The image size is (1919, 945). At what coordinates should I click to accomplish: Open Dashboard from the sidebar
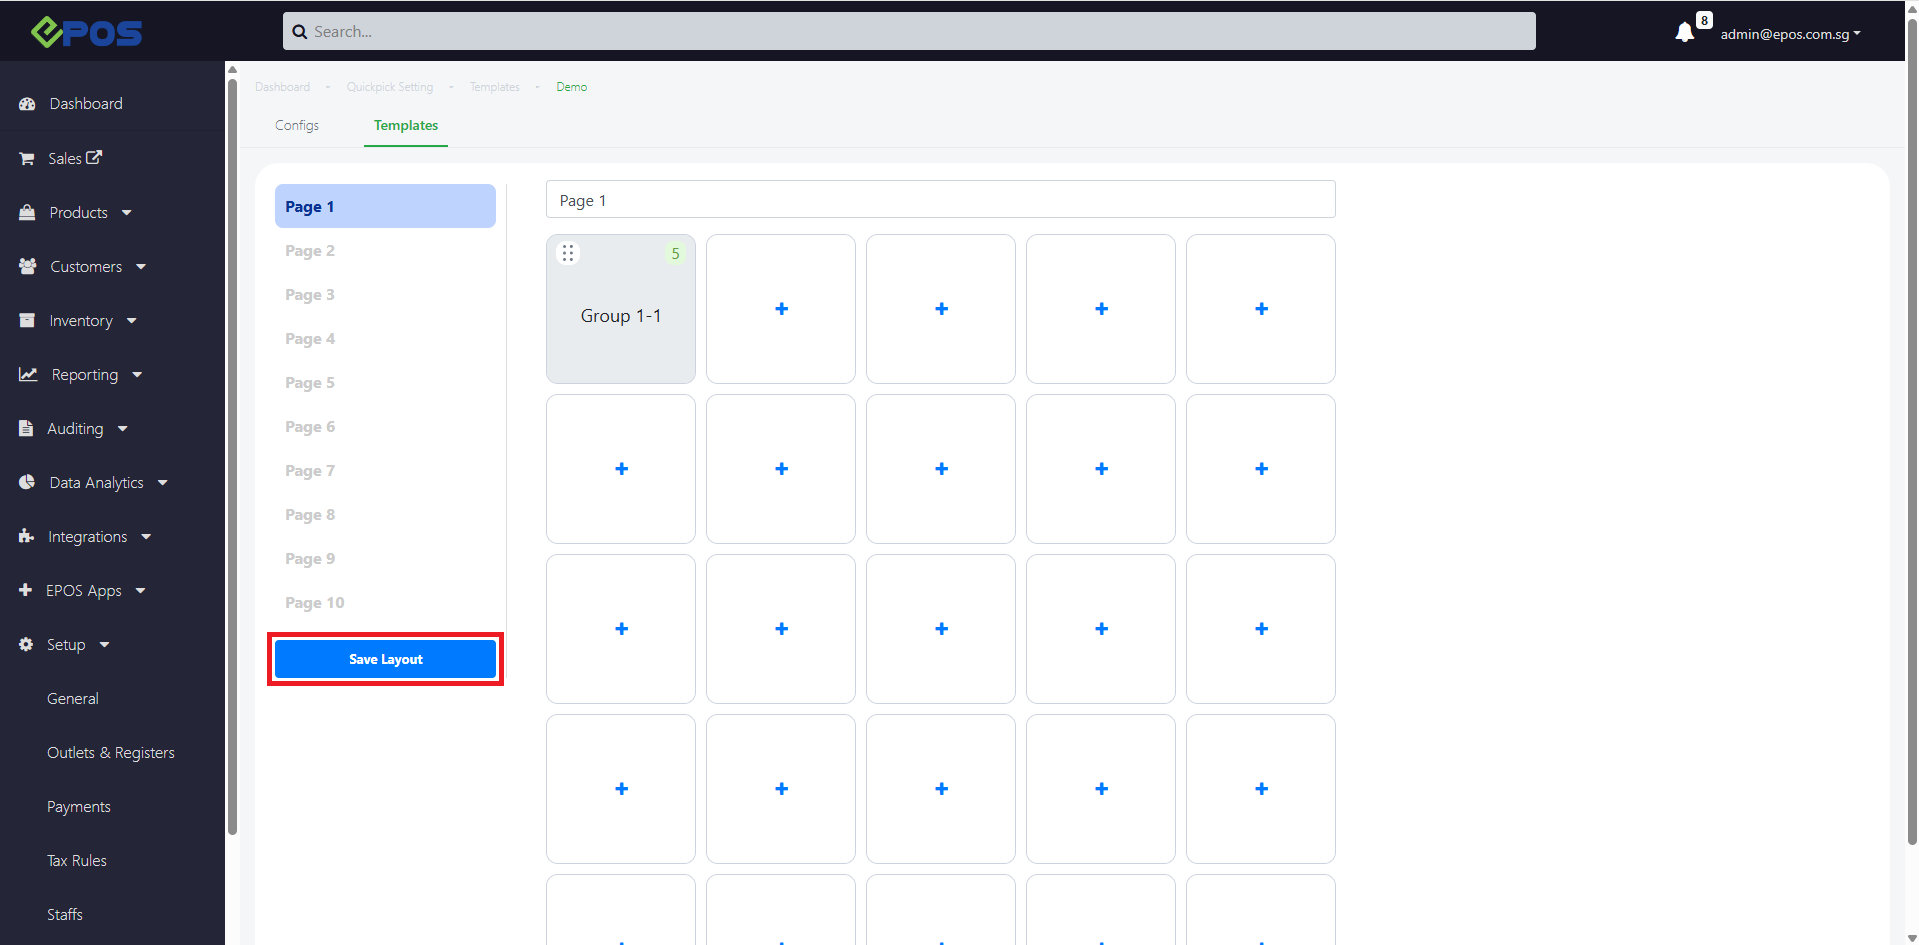click(x=86, y=104)
